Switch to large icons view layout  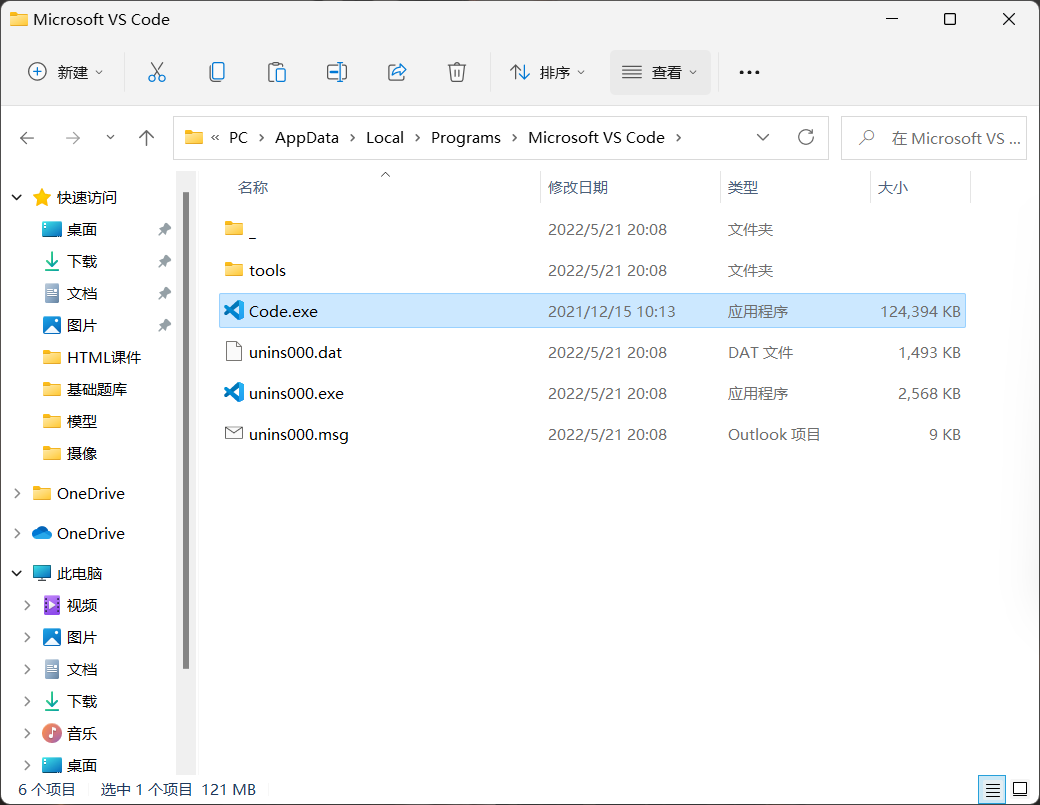[1018, 789]
